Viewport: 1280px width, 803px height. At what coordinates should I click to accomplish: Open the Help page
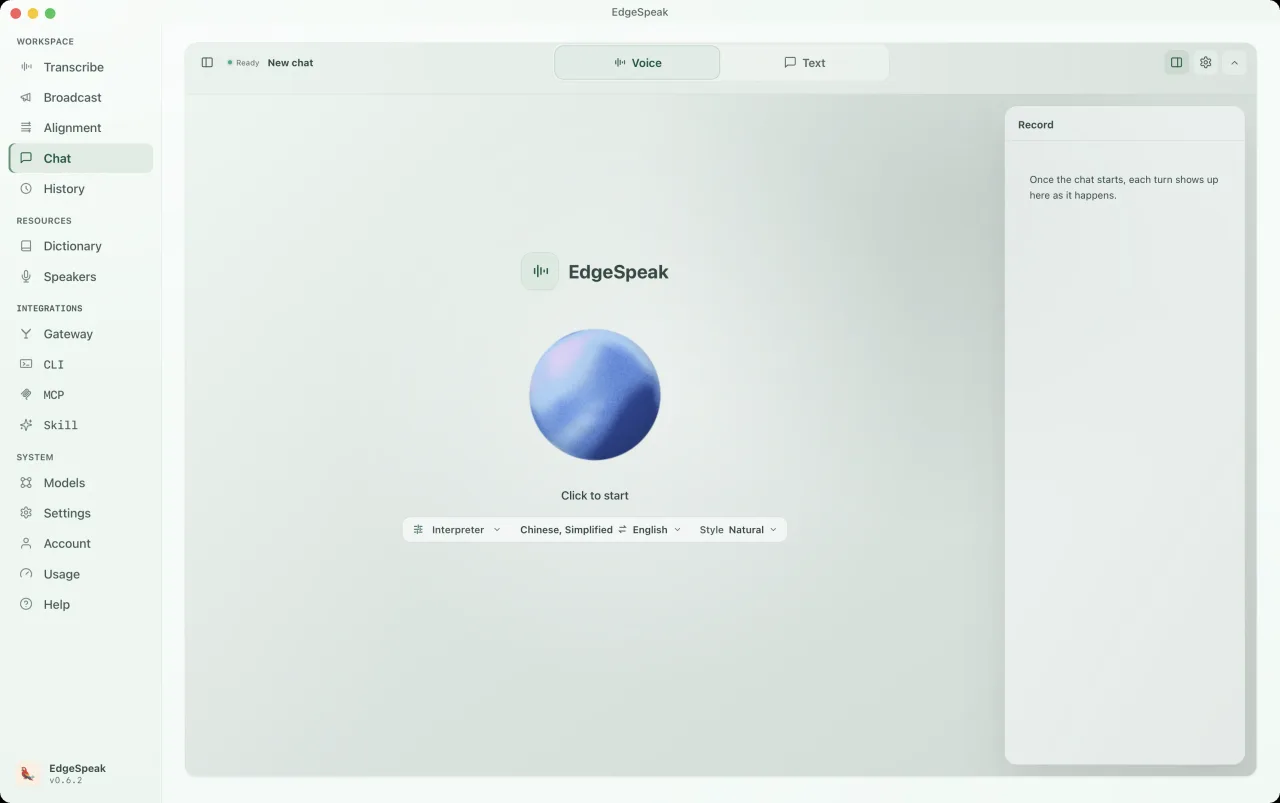81,604
